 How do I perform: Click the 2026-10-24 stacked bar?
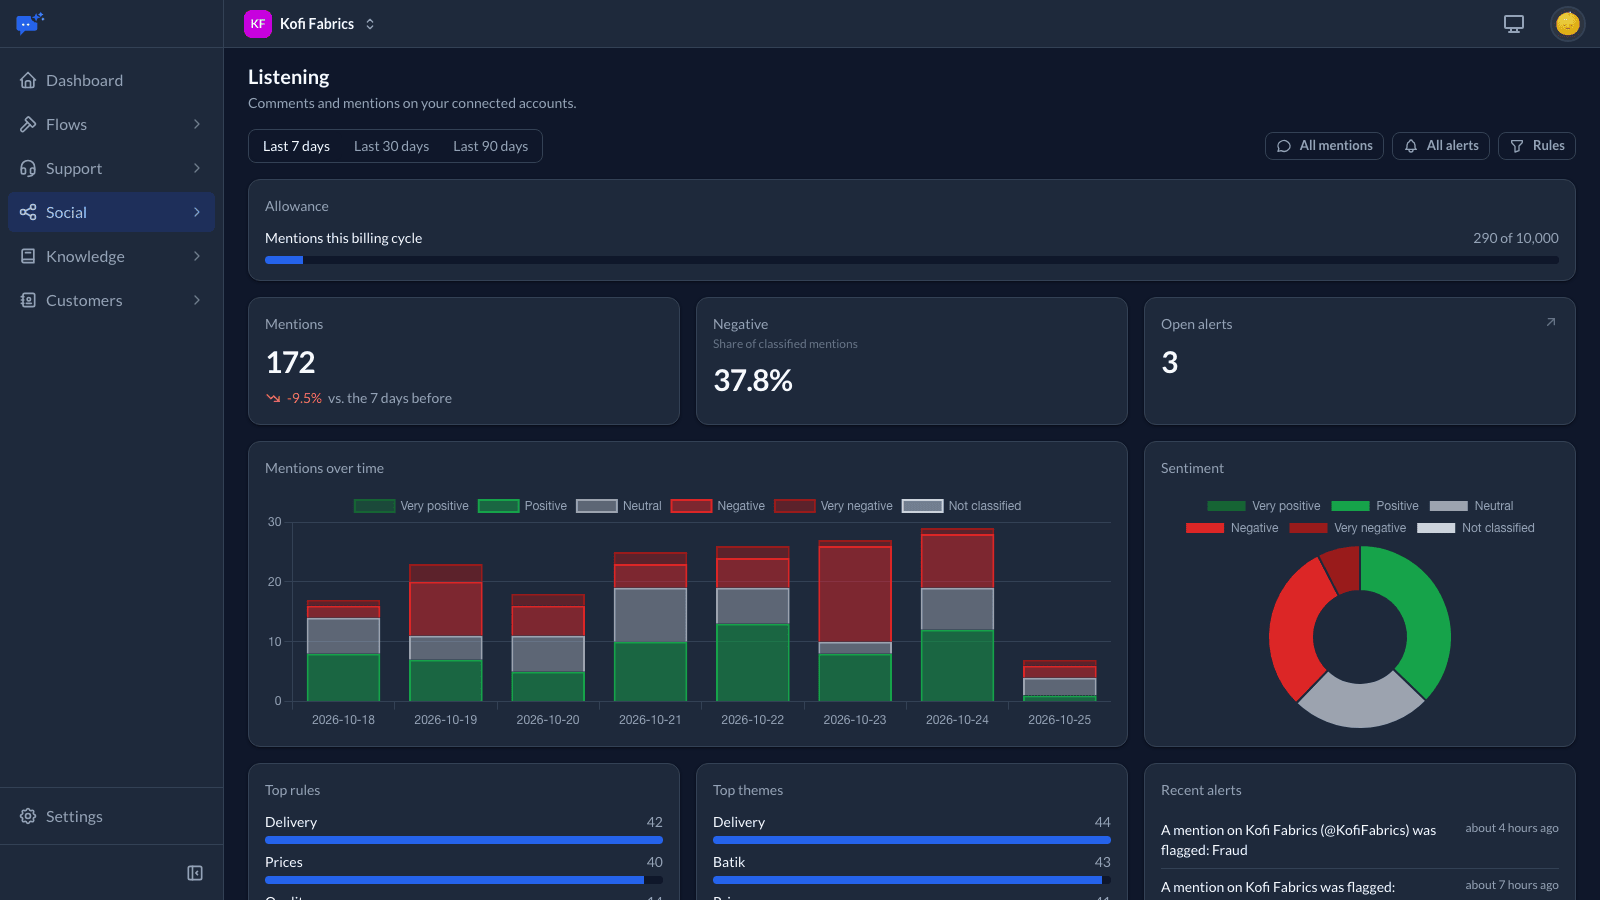click(957, 615)
